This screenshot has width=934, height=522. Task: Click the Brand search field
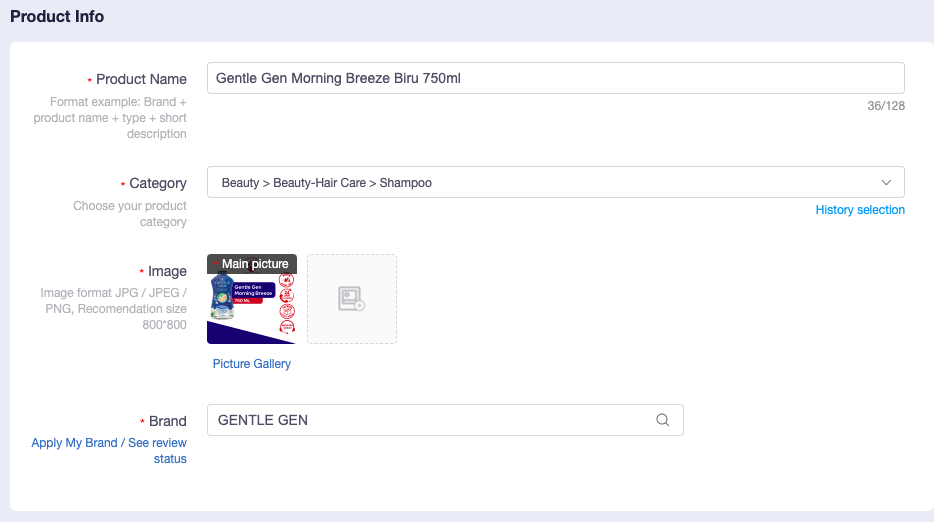click(445, 420)
